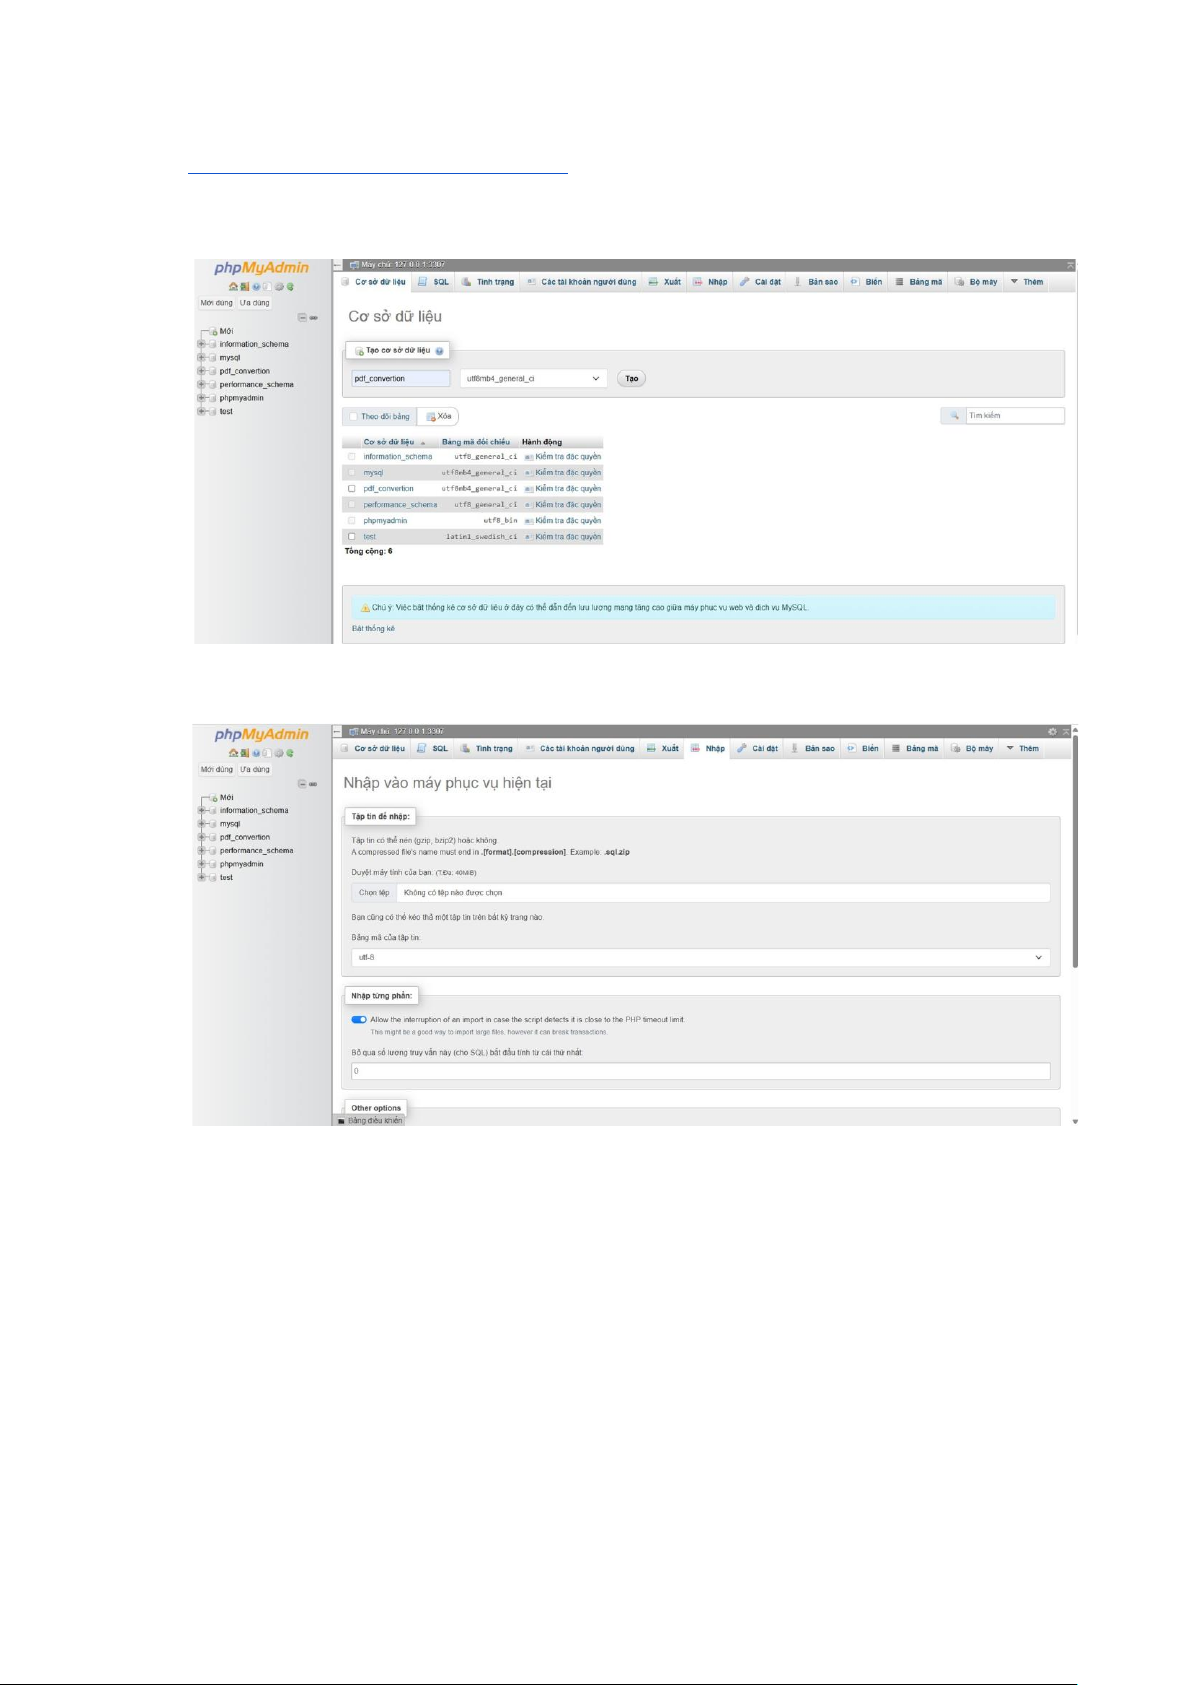Click the search magnifier icon beside Tìm kiếm
The image size is (1192, 1685).
pyautogui.click(x=954, y=416)
